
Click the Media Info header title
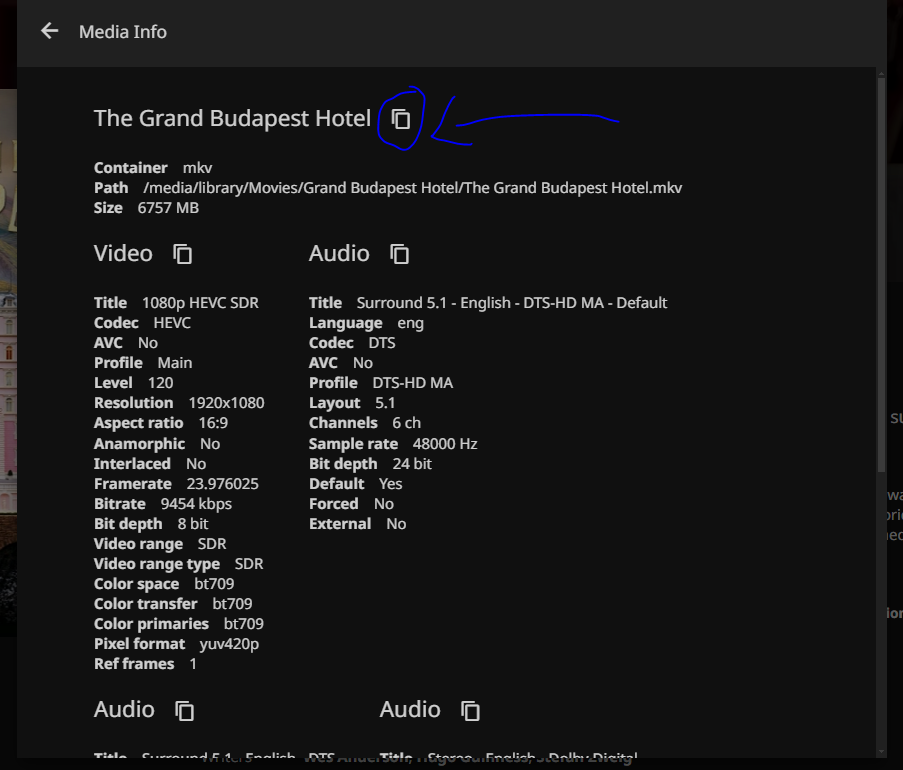pyautogui.click(x=123, y=32)
